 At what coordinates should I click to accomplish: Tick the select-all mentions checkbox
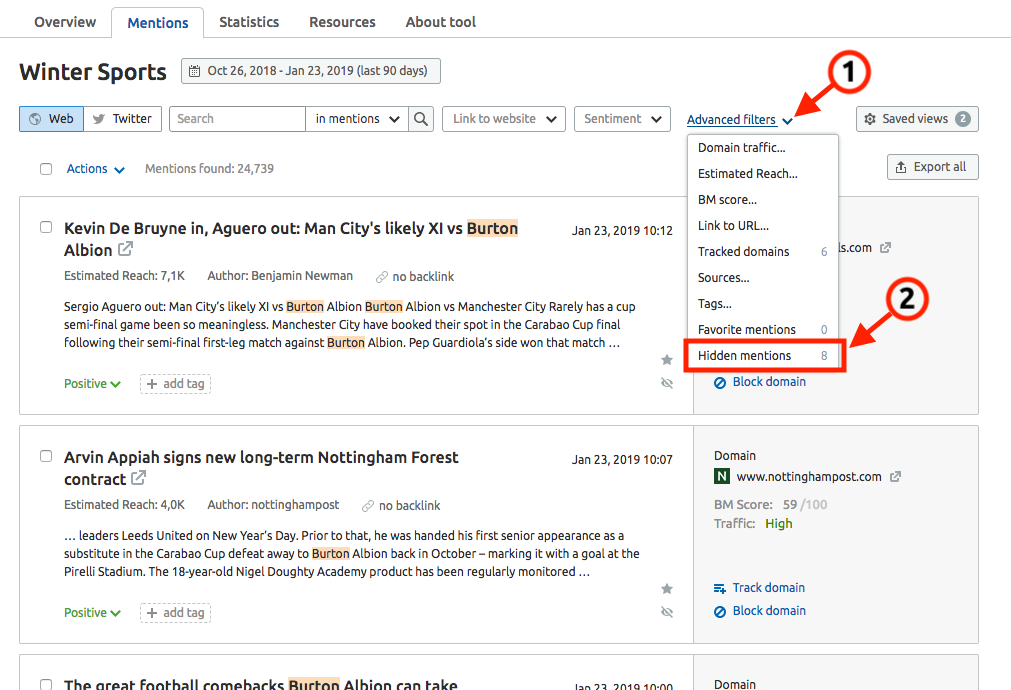click(x=46, y=169)
